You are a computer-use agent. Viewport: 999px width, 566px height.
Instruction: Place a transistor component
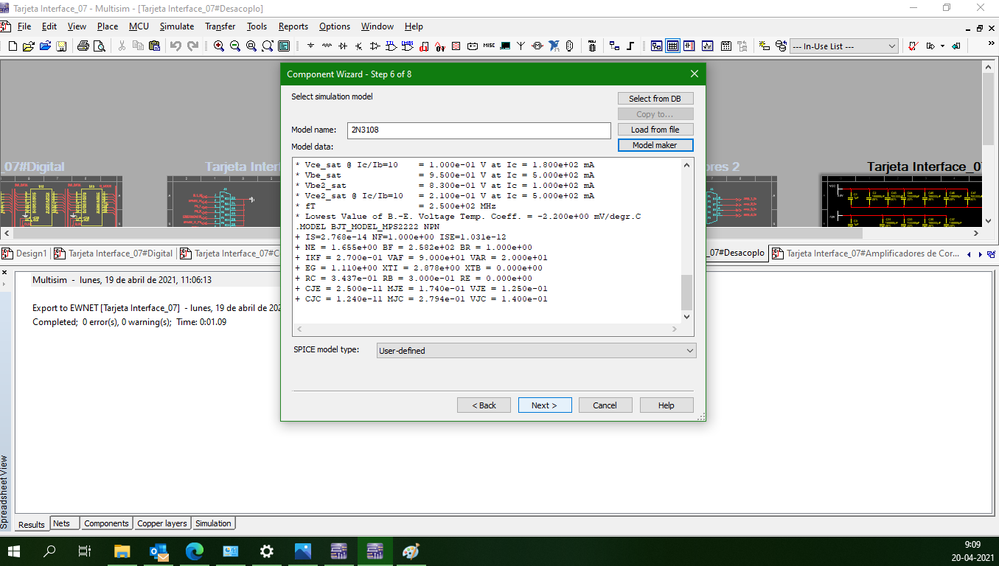(359, 46)
